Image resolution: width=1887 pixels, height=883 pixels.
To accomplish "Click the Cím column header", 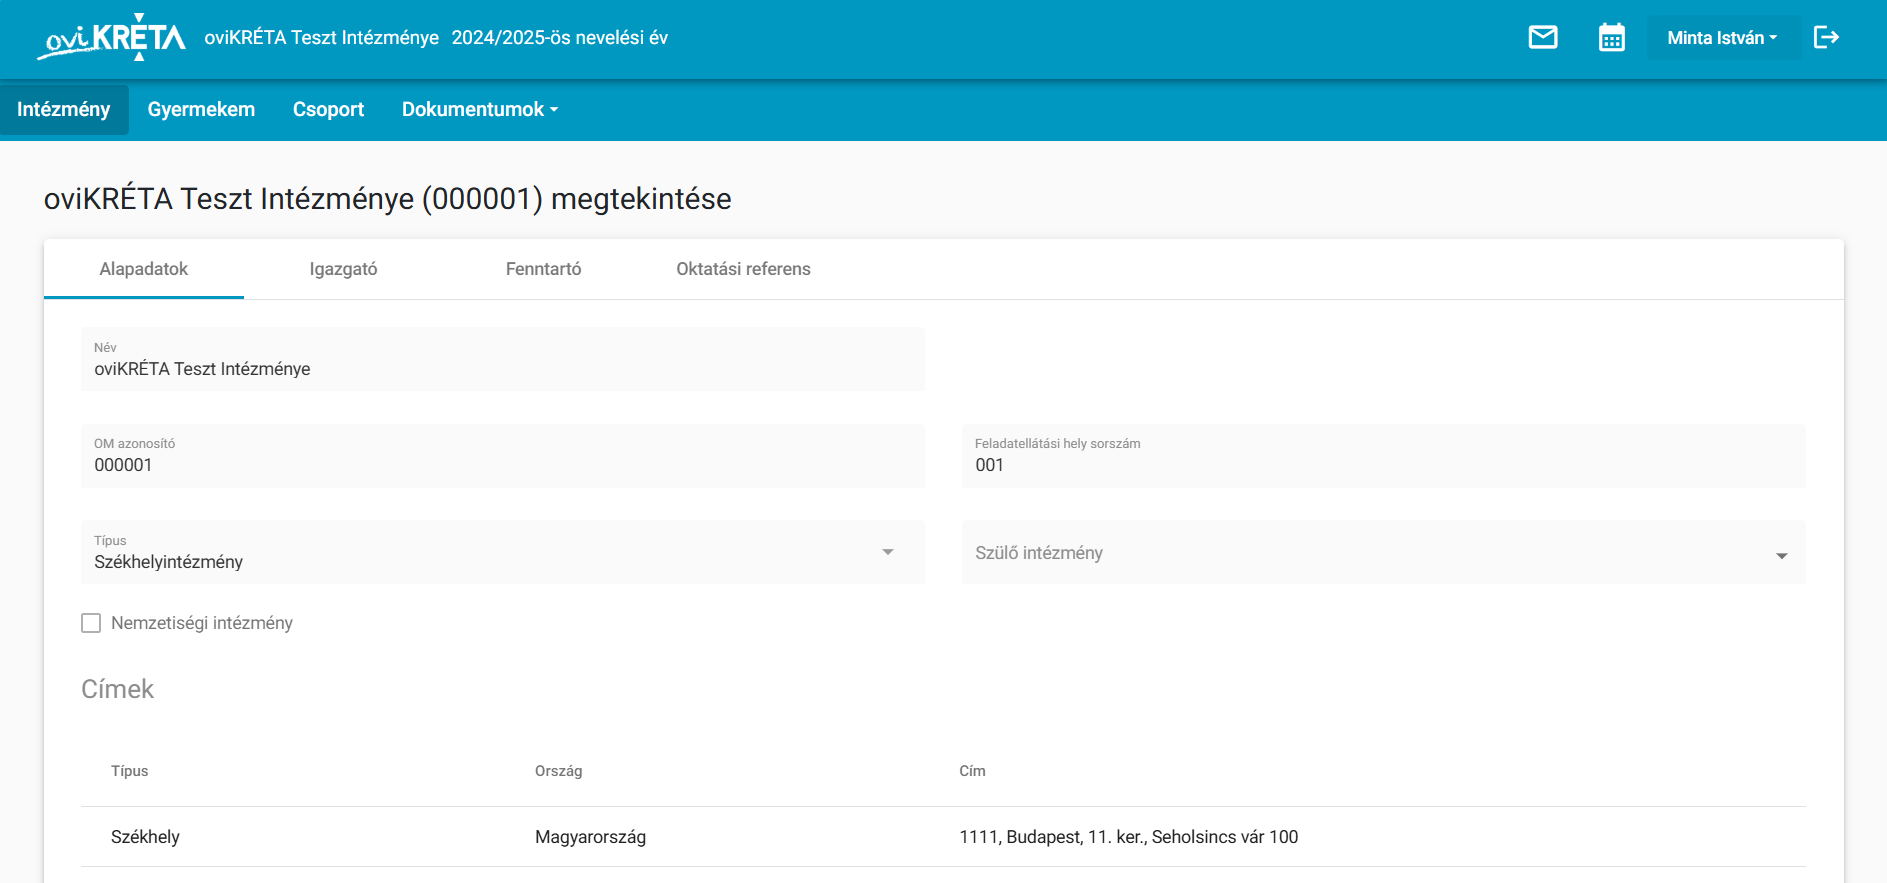I will tap(973, 771).
